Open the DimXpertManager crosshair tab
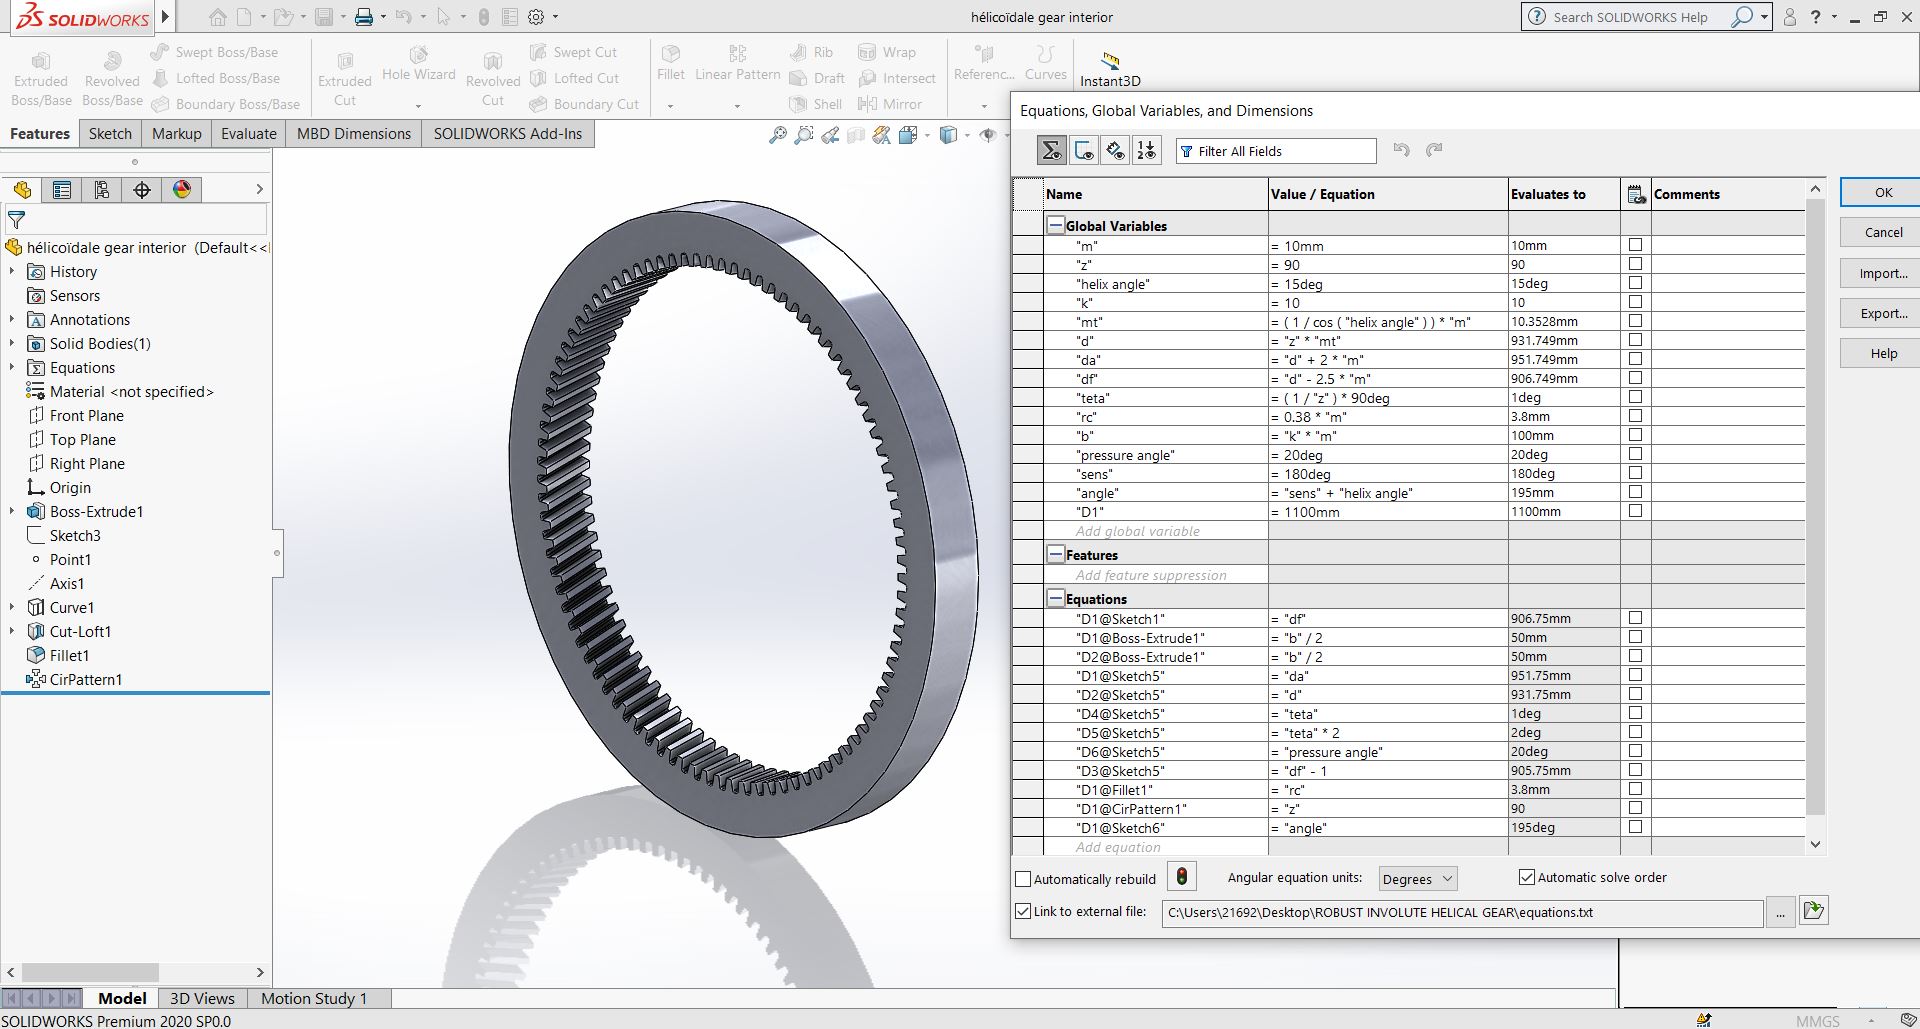1920x1029 pixels. (x=142, y=190)
